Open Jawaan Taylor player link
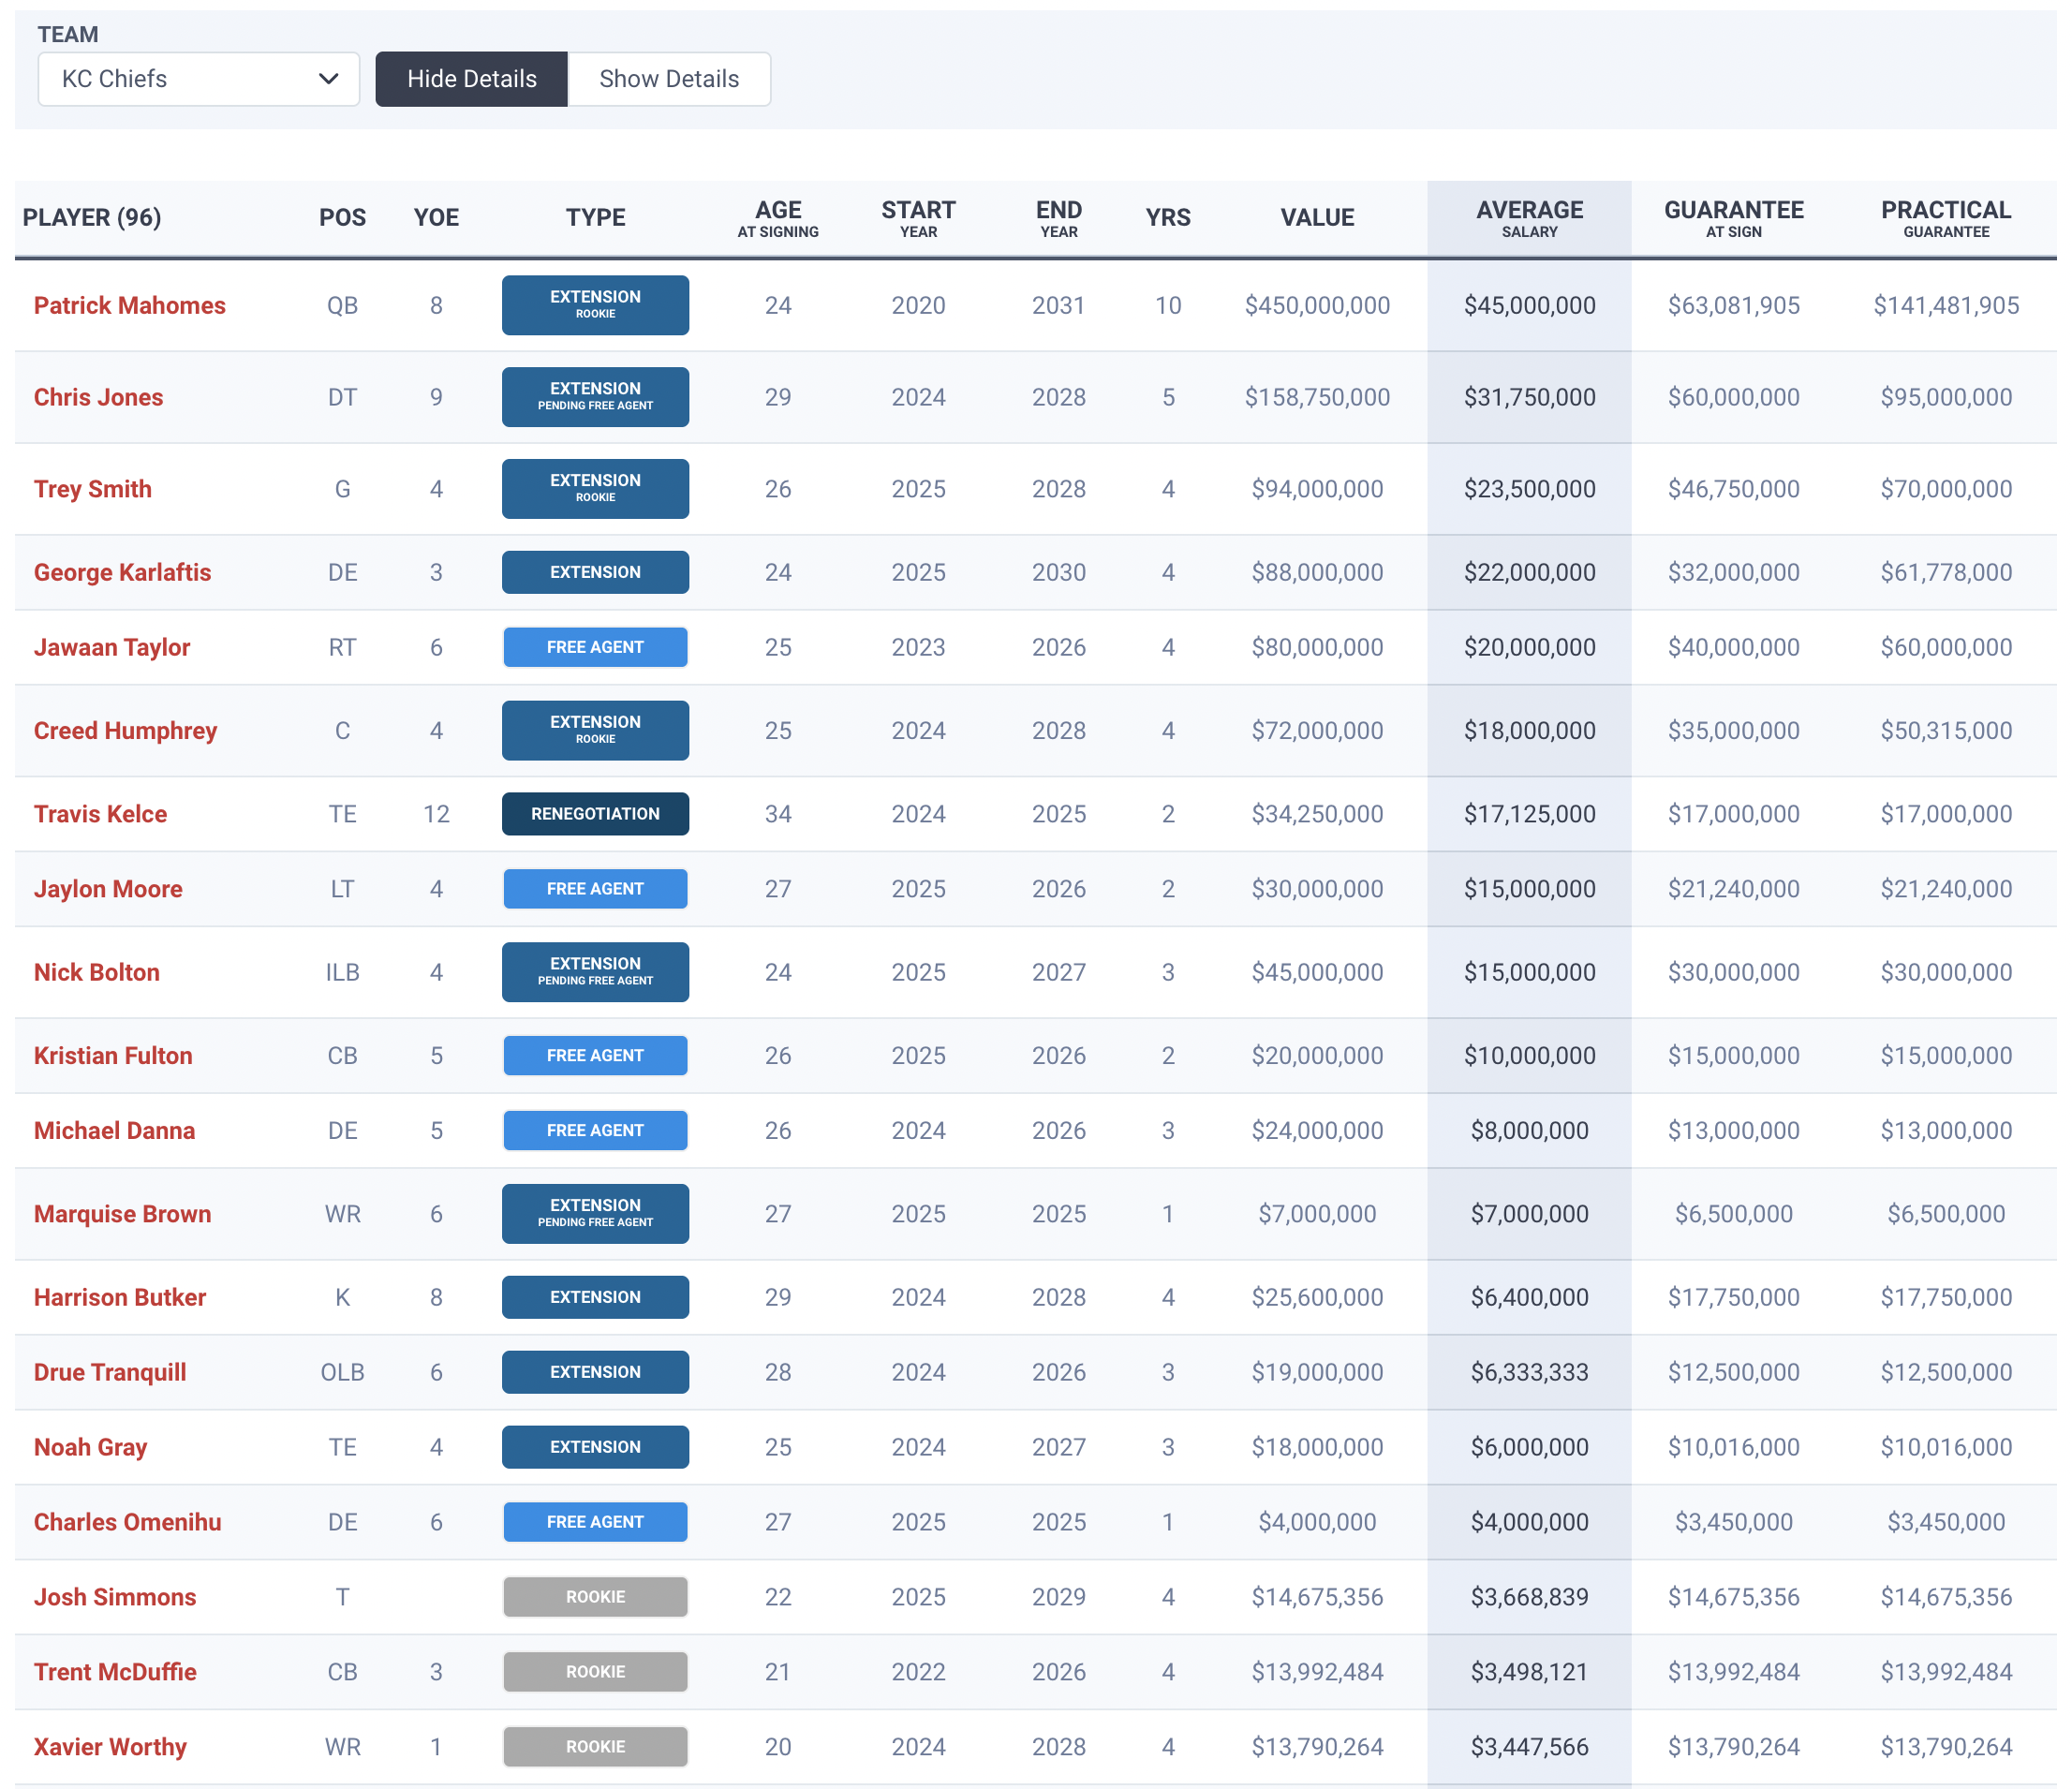 (x=112, y=647)
